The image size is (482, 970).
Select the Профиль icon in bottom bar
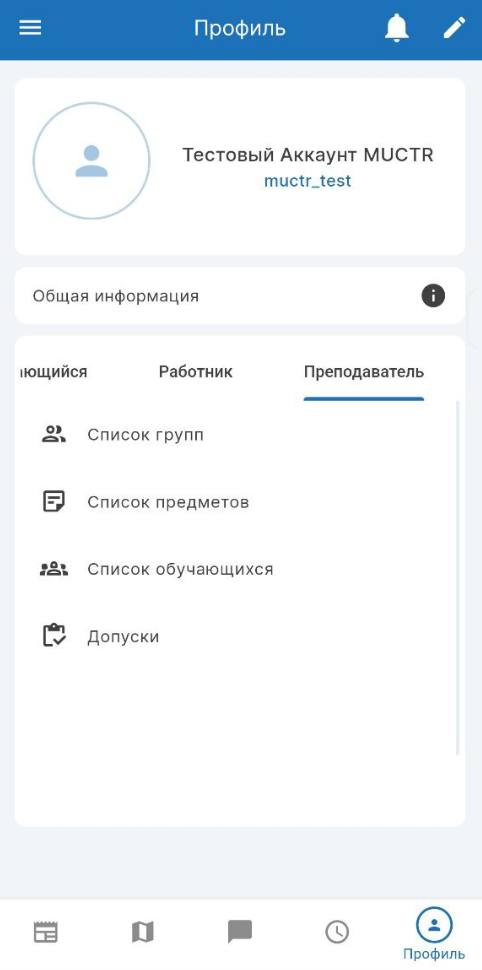tap(434, 925)
